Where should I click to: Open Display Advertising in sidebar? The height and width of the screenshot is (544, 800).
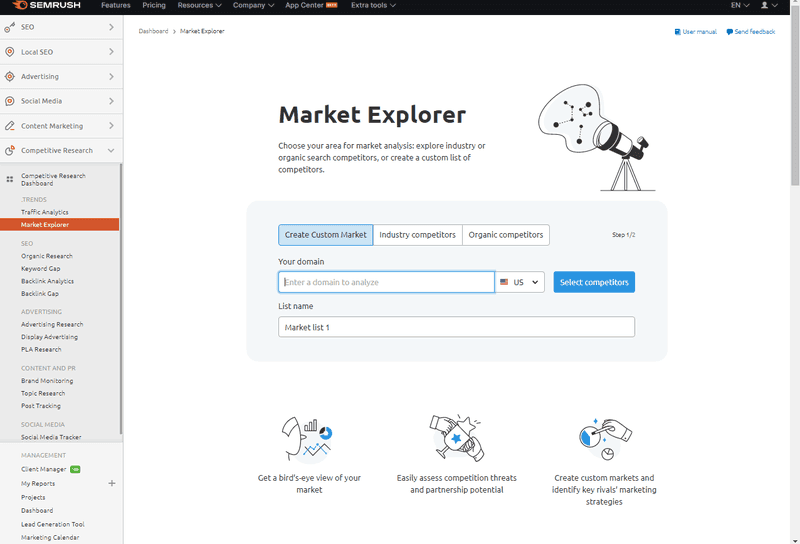click(49, 337)
